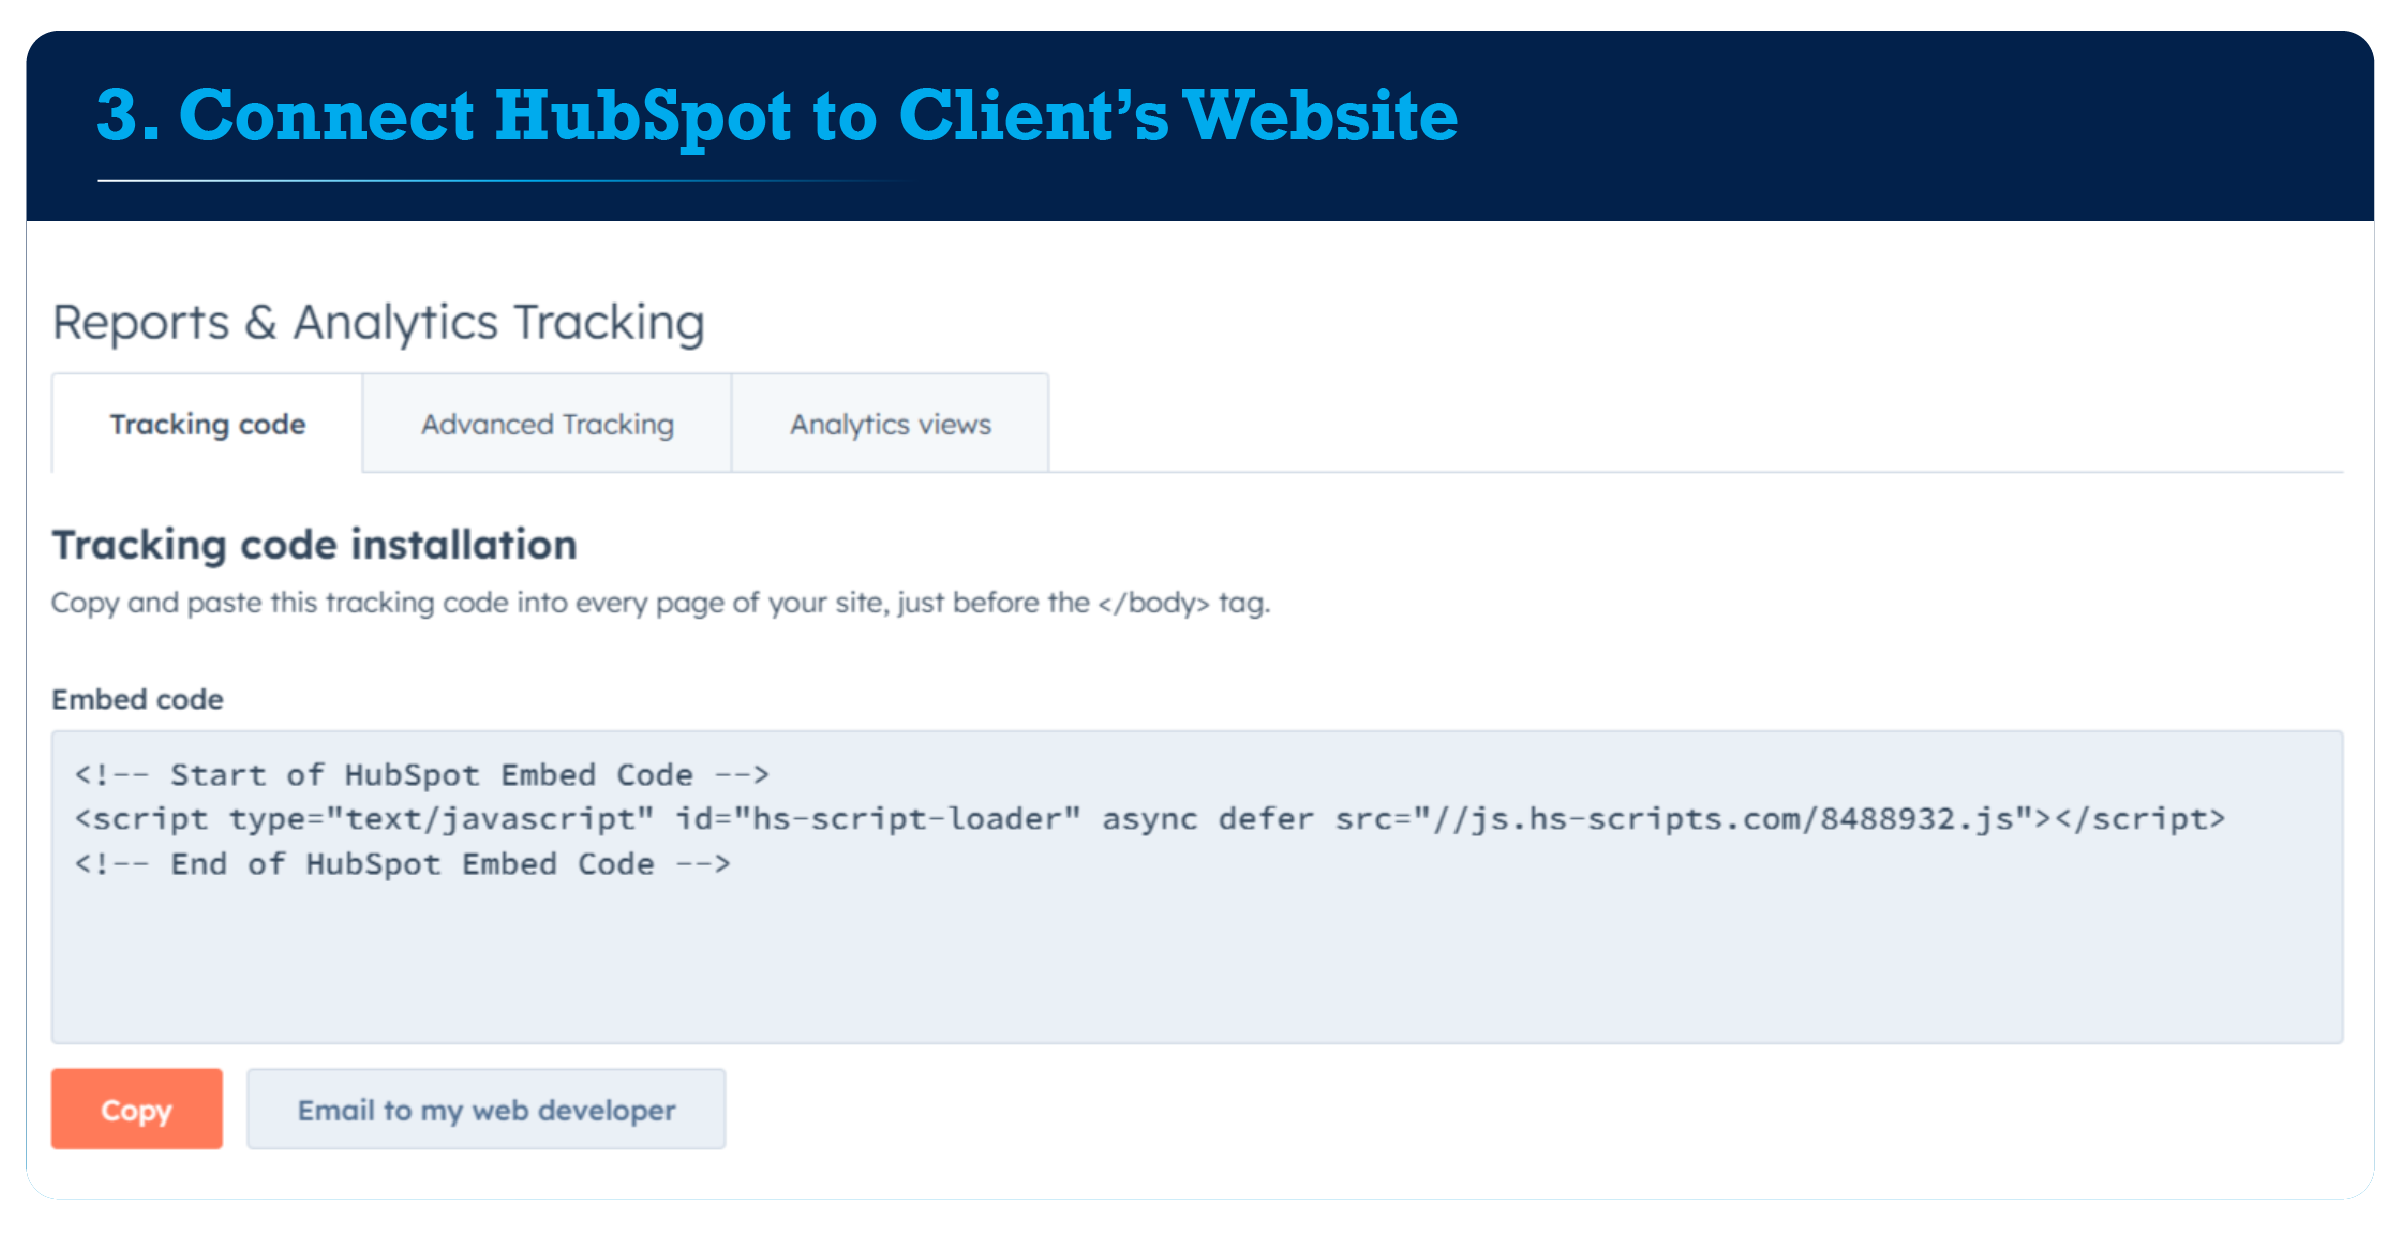Switch to the Tracking code tab
The width and height of the screenshot is (2401, 1235).
(x=207, y=423)
